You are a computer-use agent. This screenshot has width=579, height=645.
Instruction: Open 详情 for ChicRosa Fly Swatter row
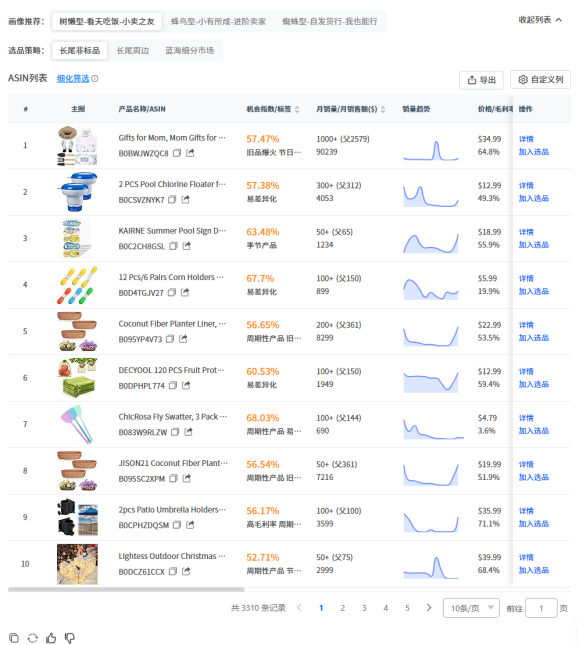(526, 418)
